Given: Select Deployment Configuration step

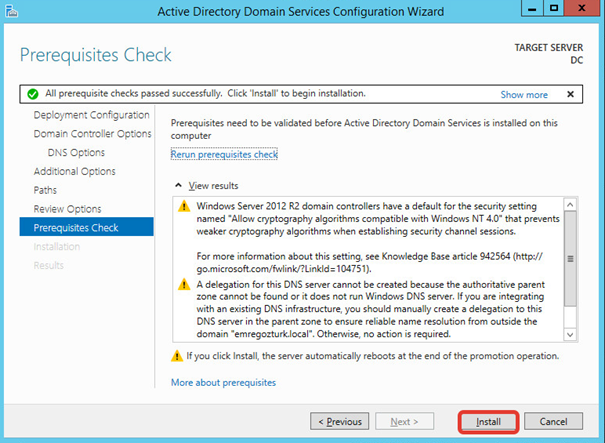Looking at the screenshot, I should (x=91, y=115).
